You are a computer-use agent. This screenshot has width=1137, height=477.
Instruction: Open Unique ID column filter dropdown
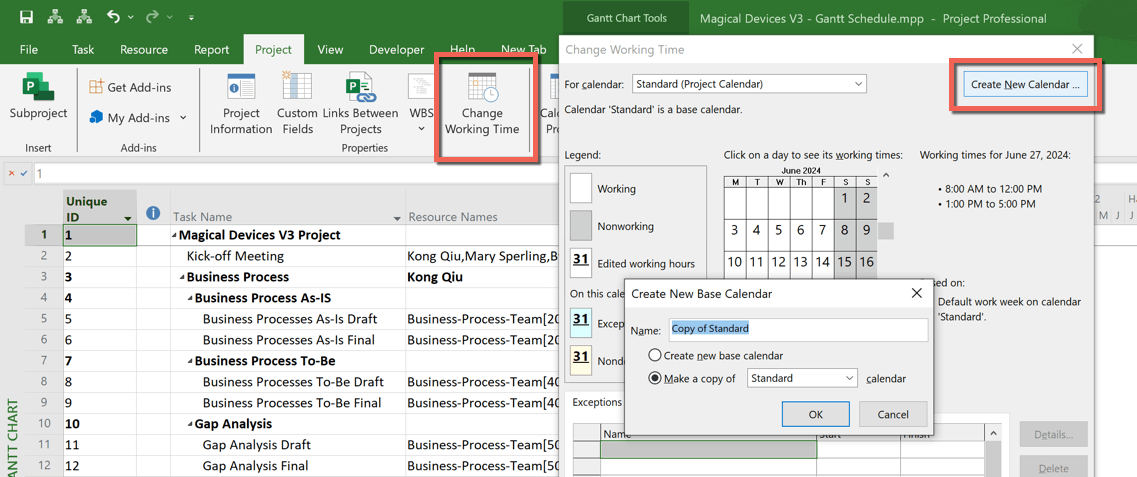pyautogui.click(x=128, y=217)
